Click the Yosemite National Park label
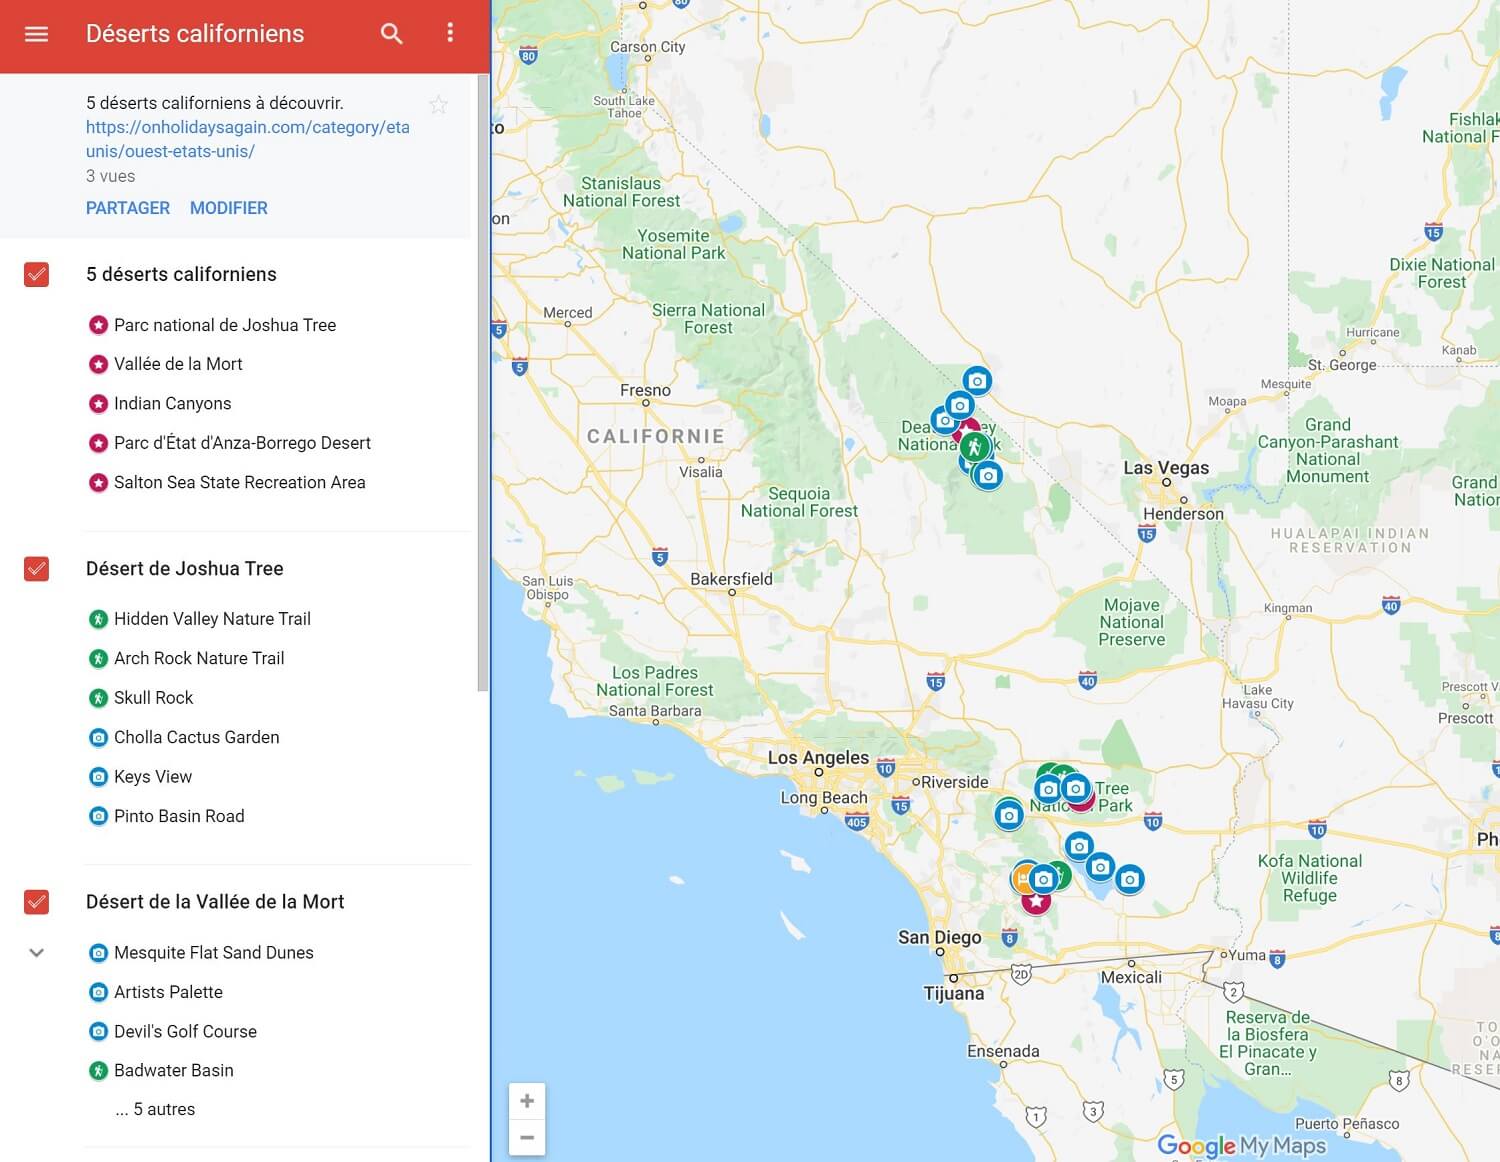 [x=674, y=245]
